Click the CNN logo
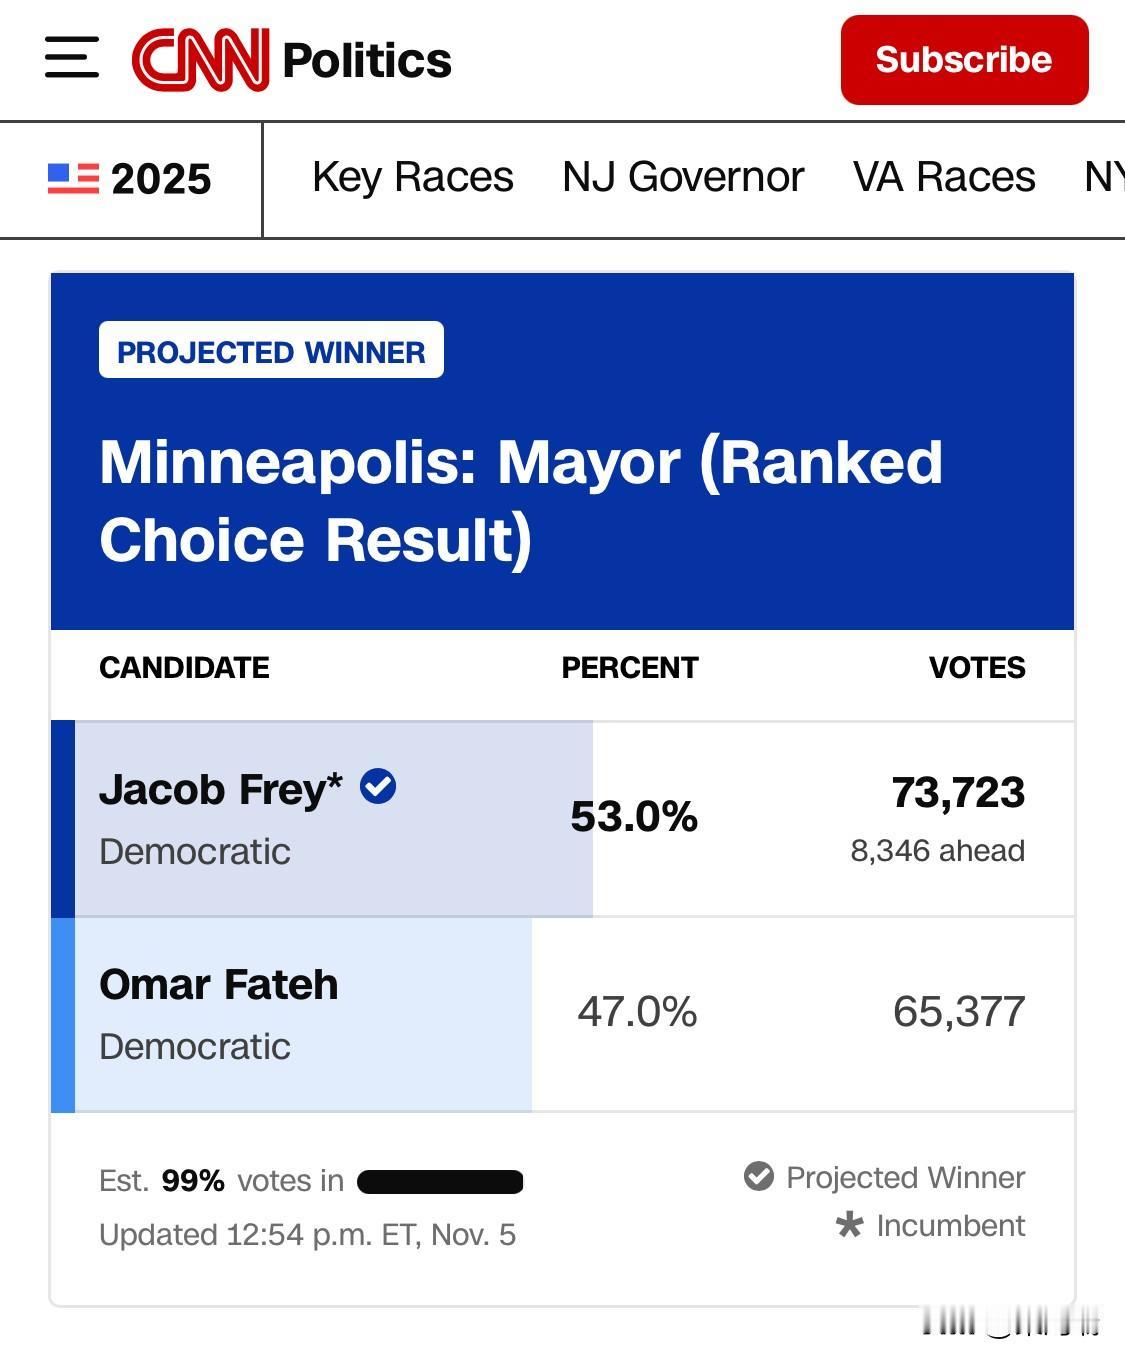Screen dimensions: 1125x1362 click(201, 60)
